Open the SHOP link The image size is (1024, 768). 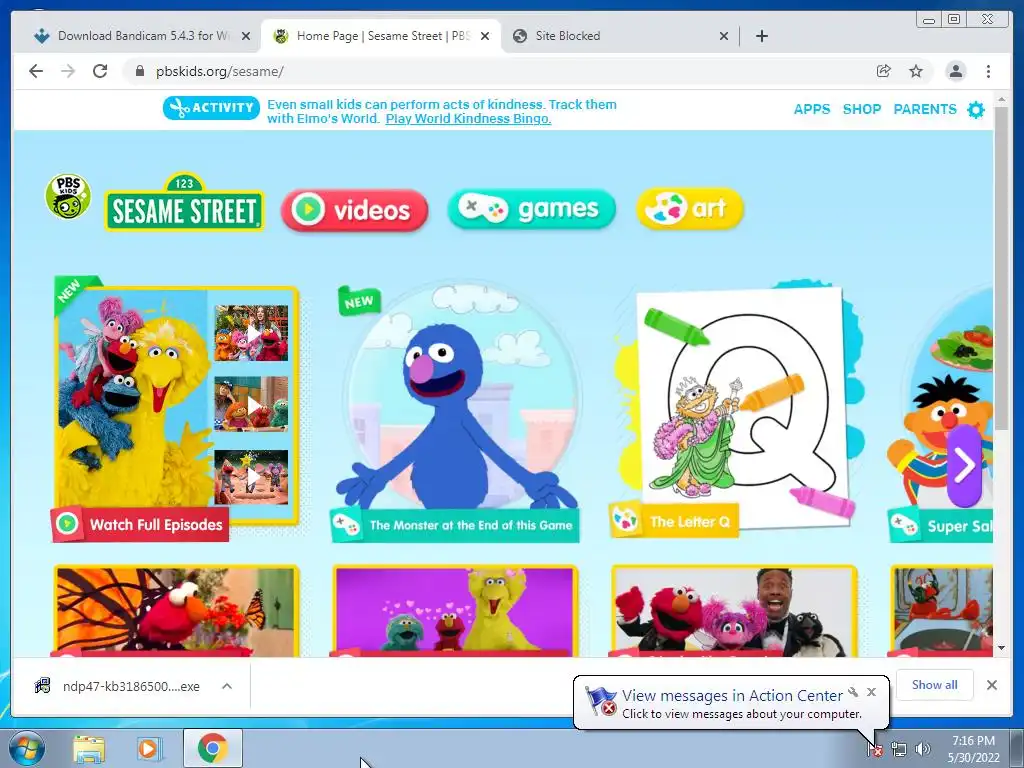(861, 109)
